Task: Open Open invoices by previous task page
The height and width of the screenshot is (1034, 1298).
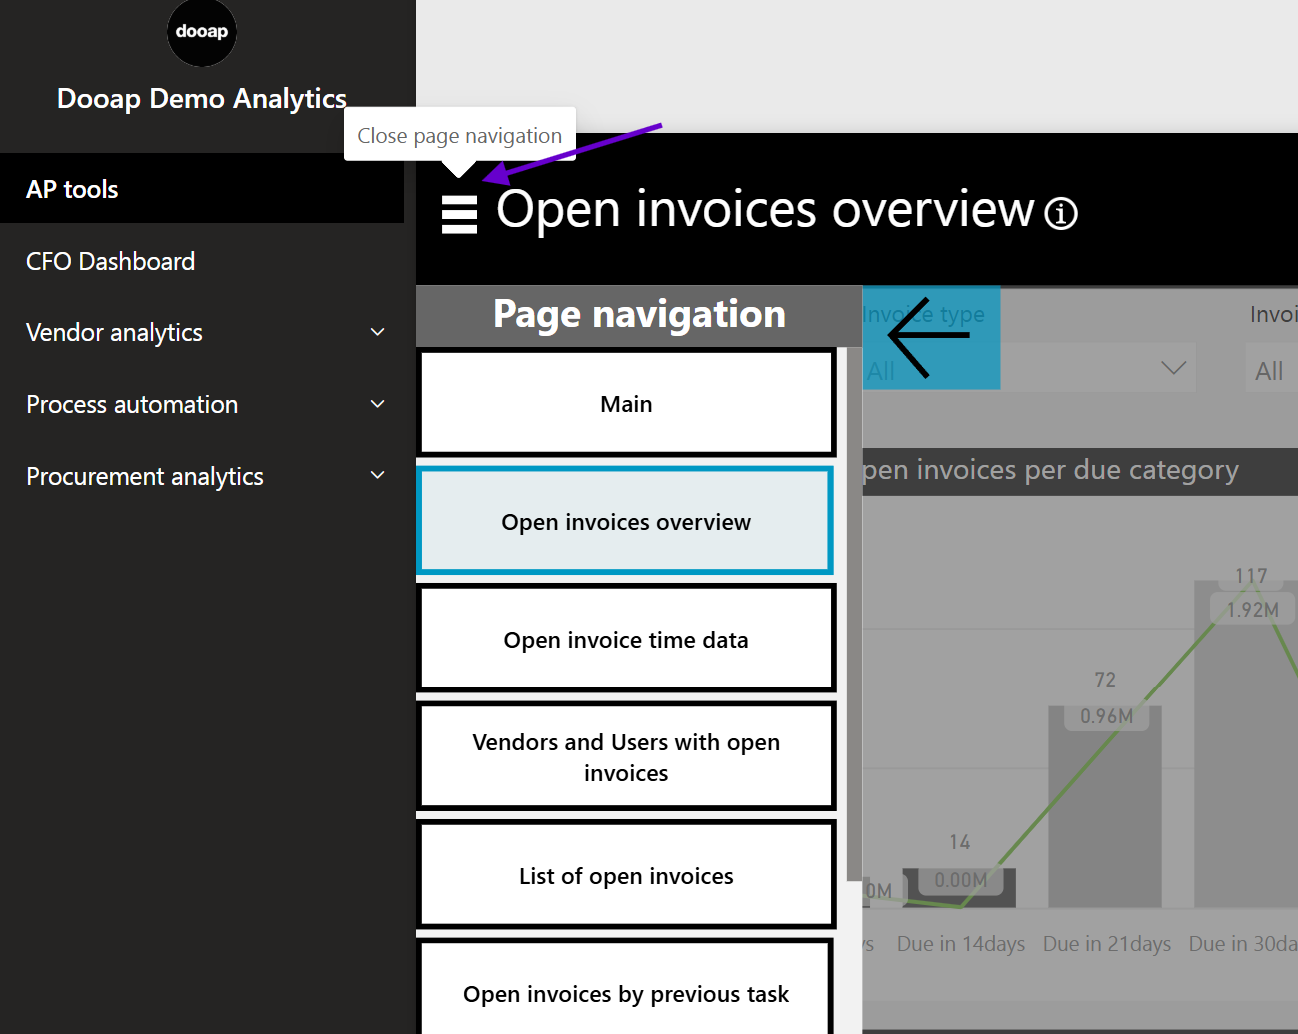Action: (x=626, y=988)
